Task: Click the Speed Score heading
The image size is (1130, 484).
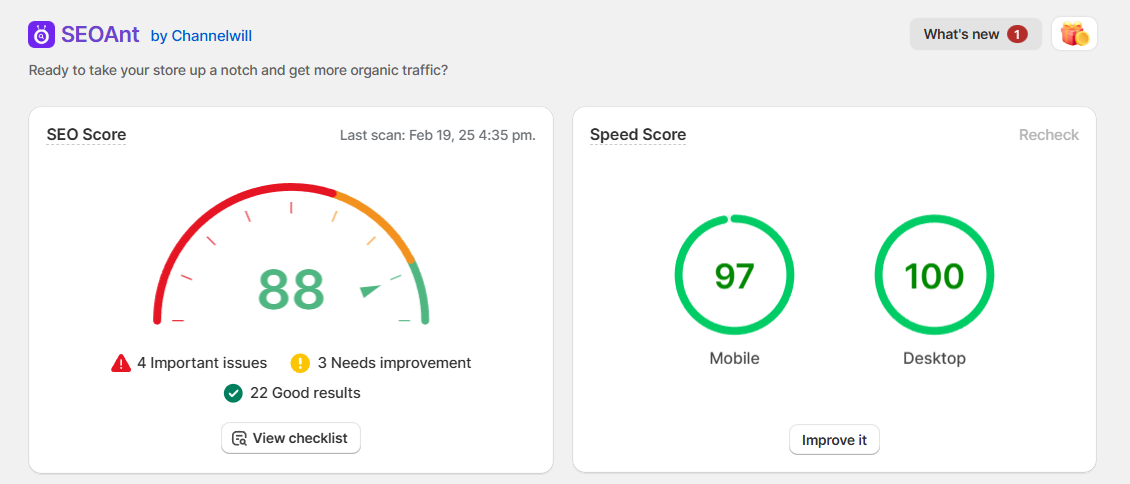Action: [637, 135]
